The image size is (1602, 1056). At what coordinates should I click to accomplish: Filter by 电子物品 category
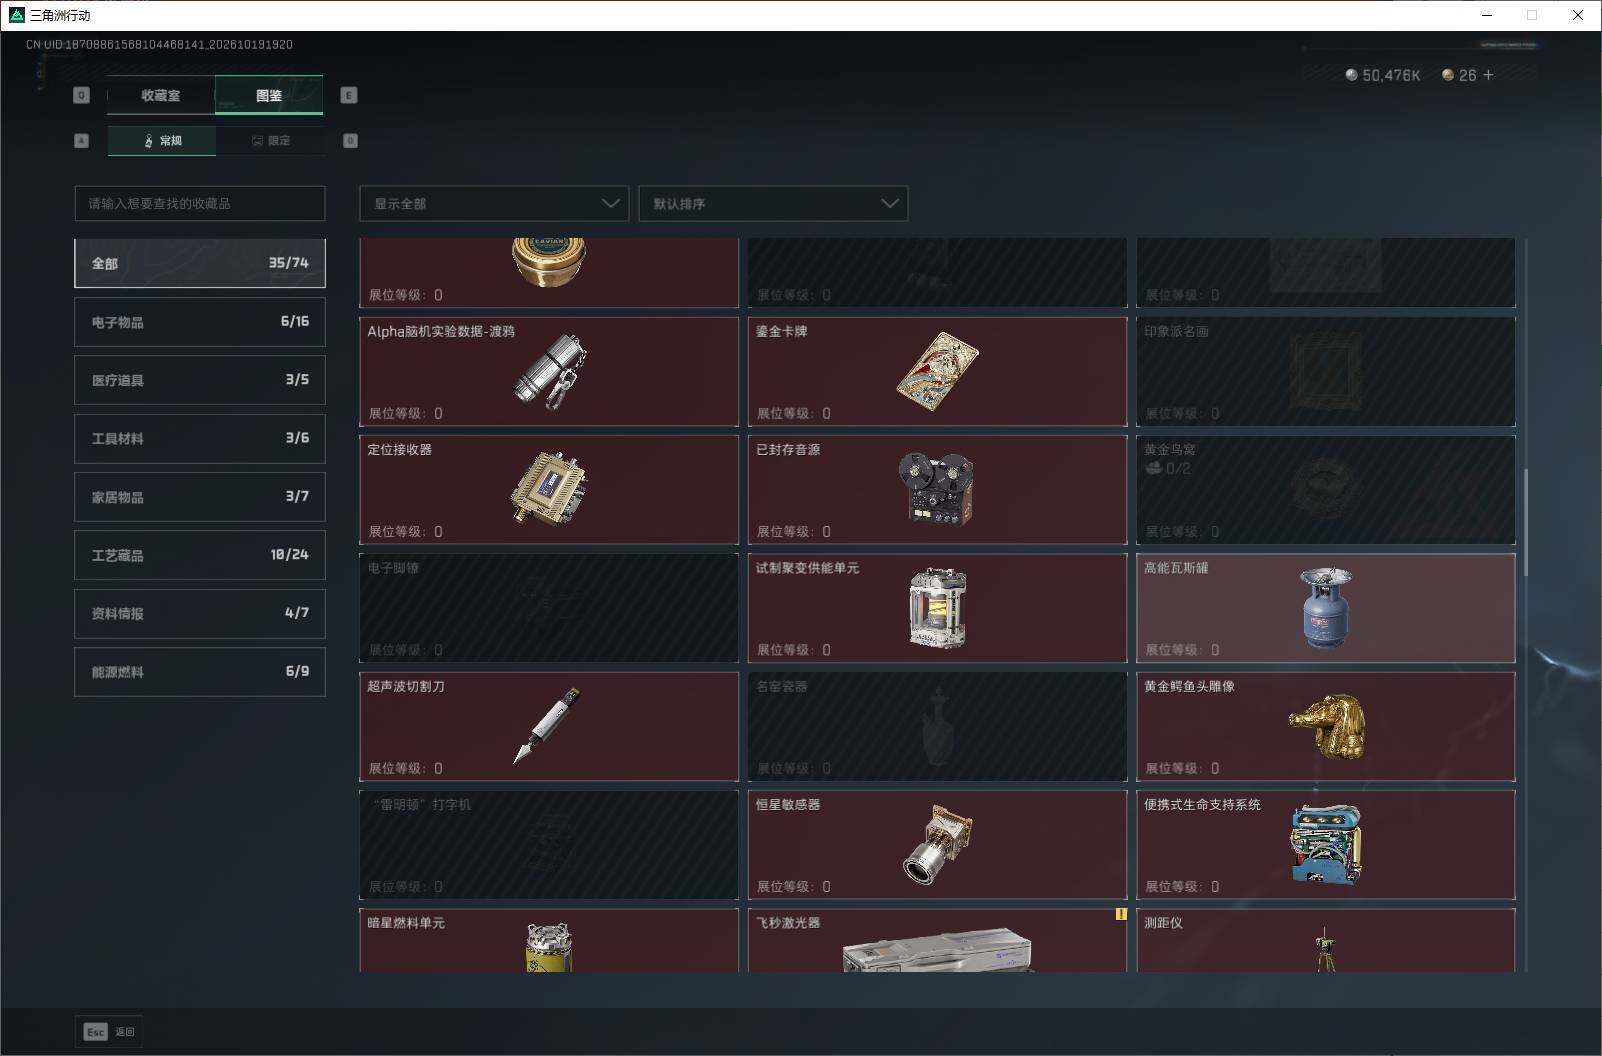tap(200, 322)
